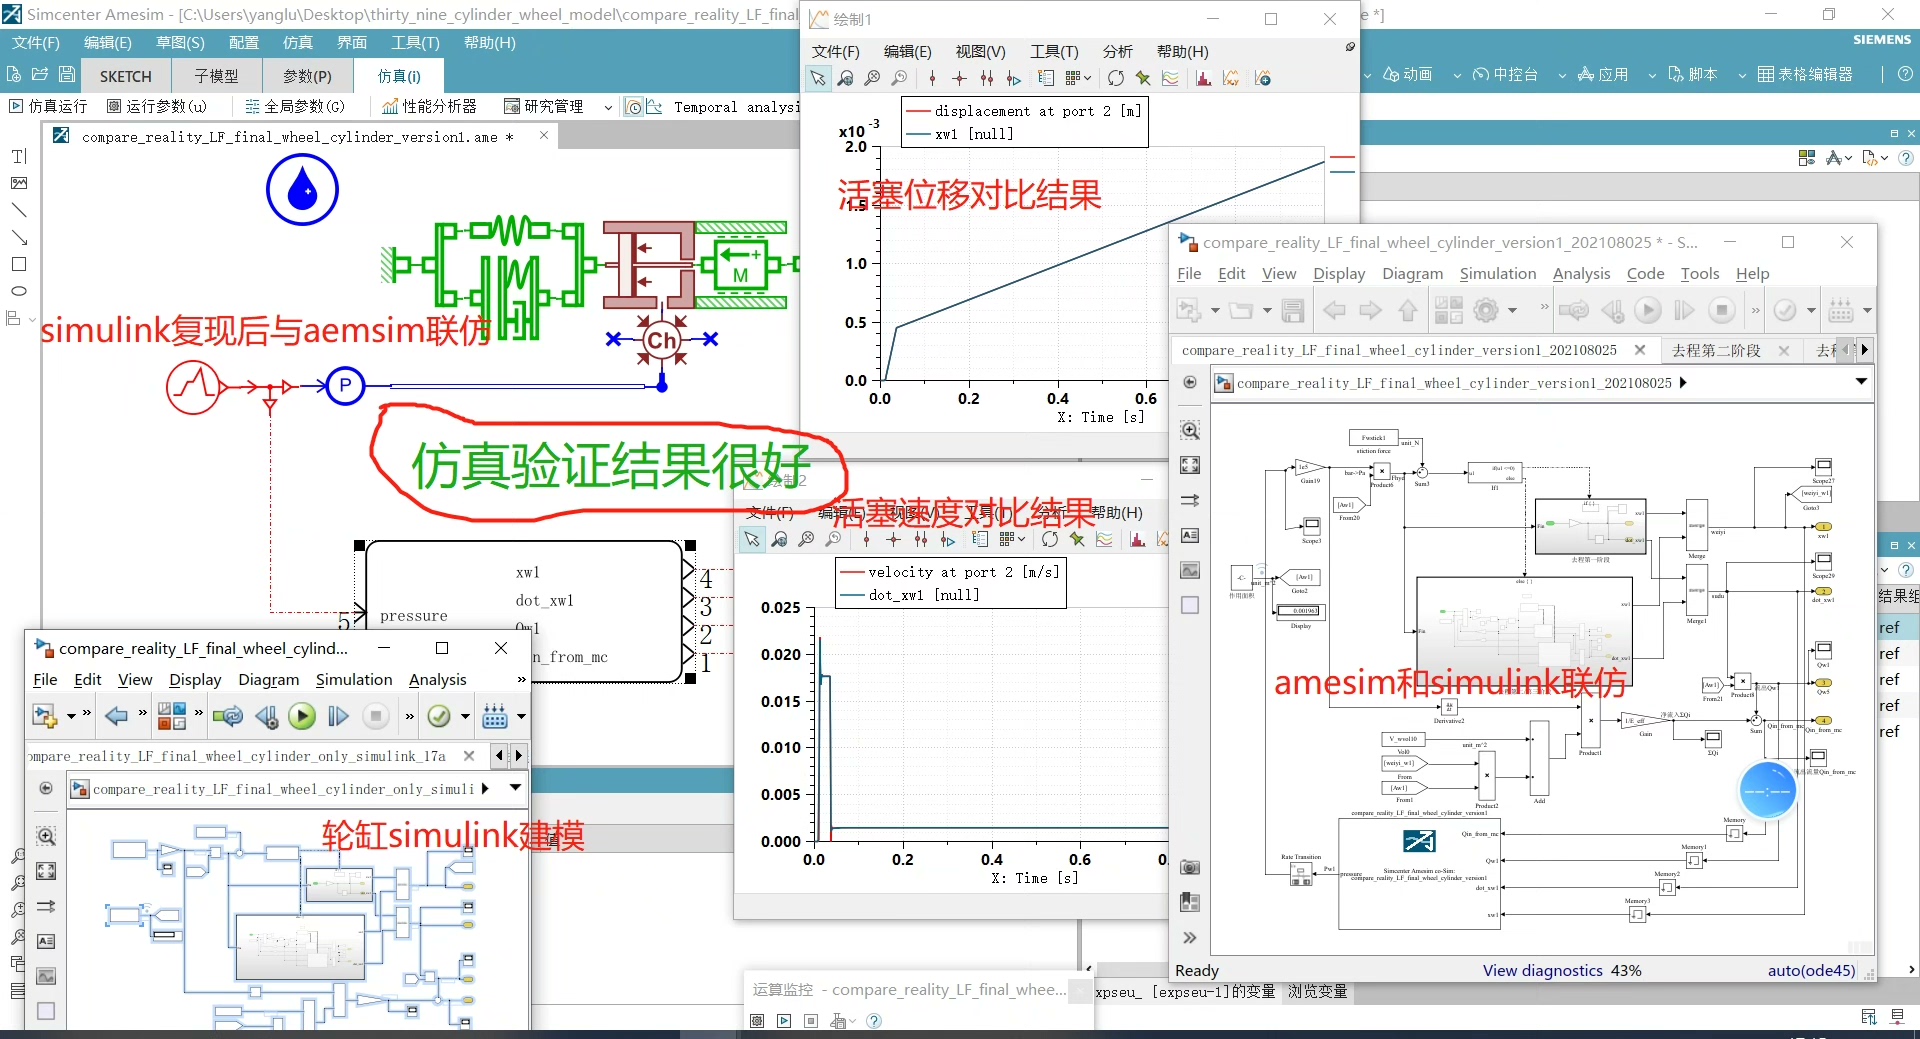
Task: Click the hydraulic fluid drop icon on sketch
Action: (x=302, y=189)
